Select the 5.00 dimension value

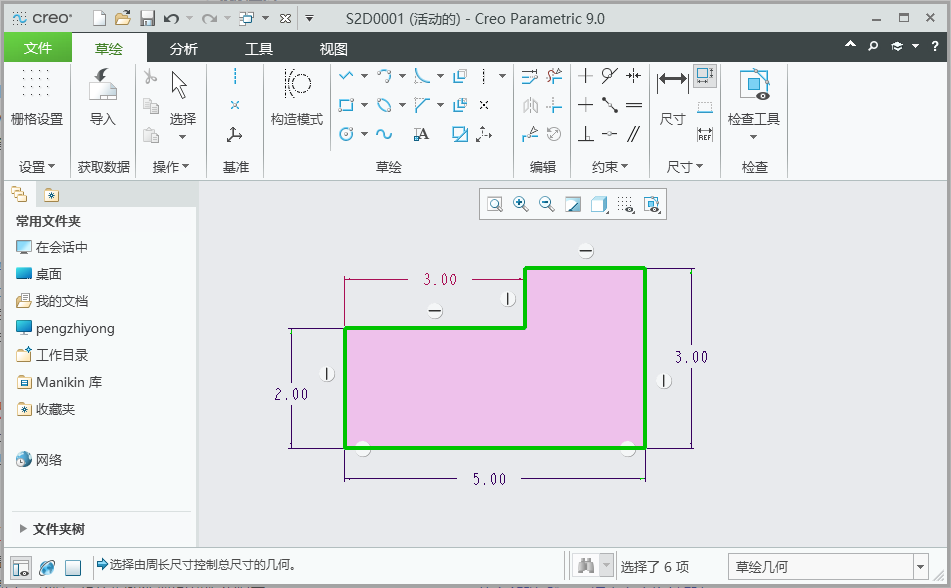[489, 479]
